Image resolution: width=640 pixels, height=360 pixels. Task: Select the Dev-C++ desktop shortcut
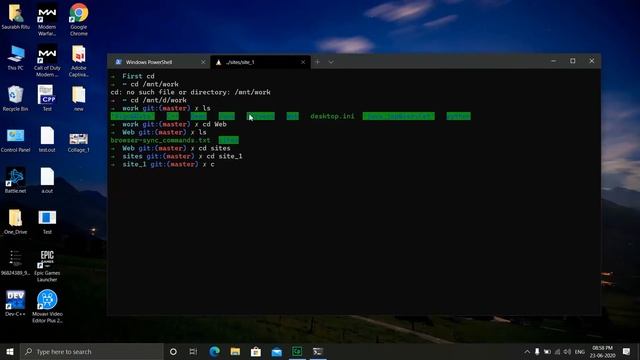(16, 303)
